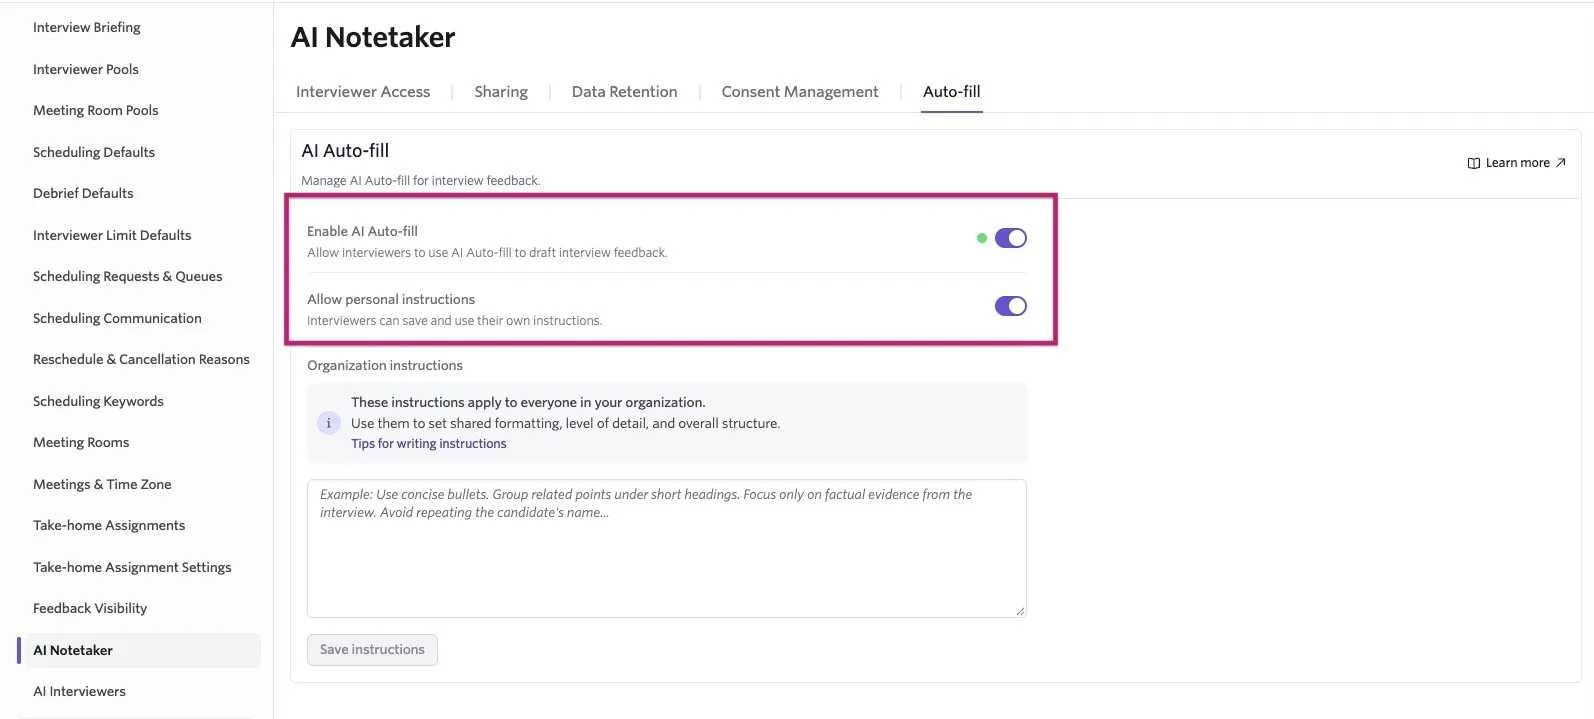Open Meeting Rooms in sidebar
The image size is (1594, 719).
click(x=81, y=442)
